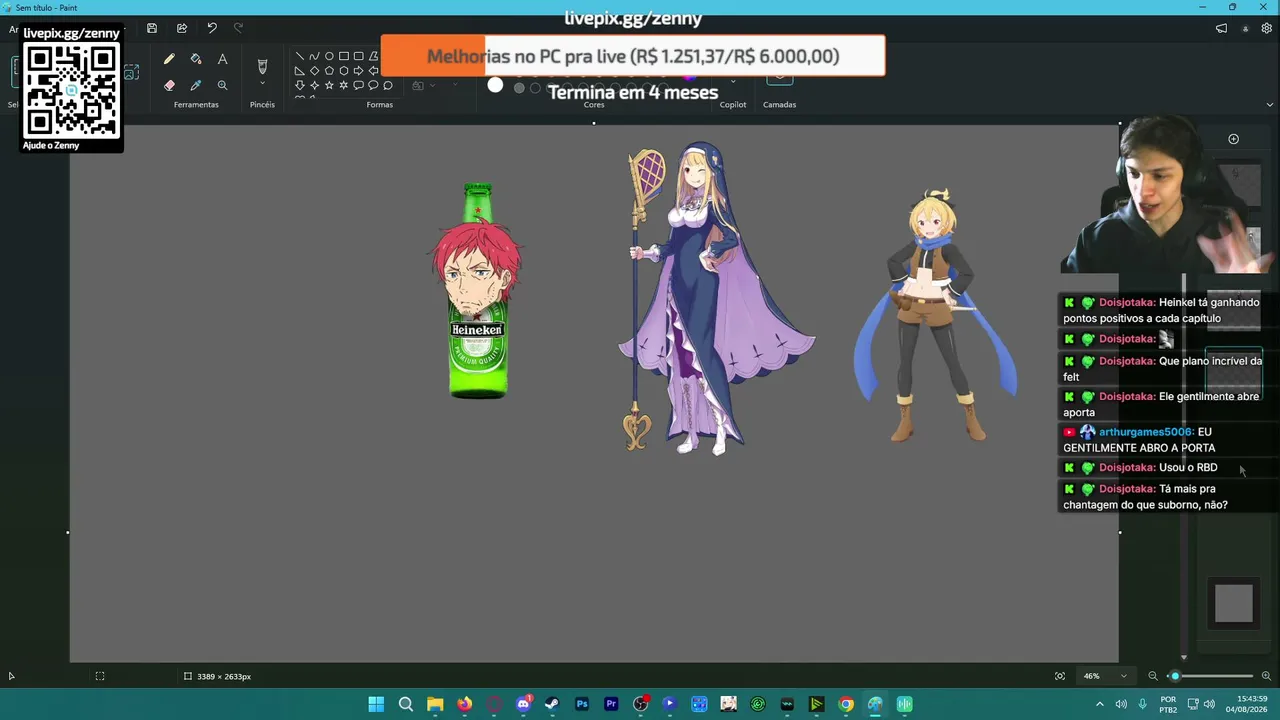Image resolution: width=1280 pixels, height=720 pixels.
Task: Select the Pencil tool
Action: [169, 60]
